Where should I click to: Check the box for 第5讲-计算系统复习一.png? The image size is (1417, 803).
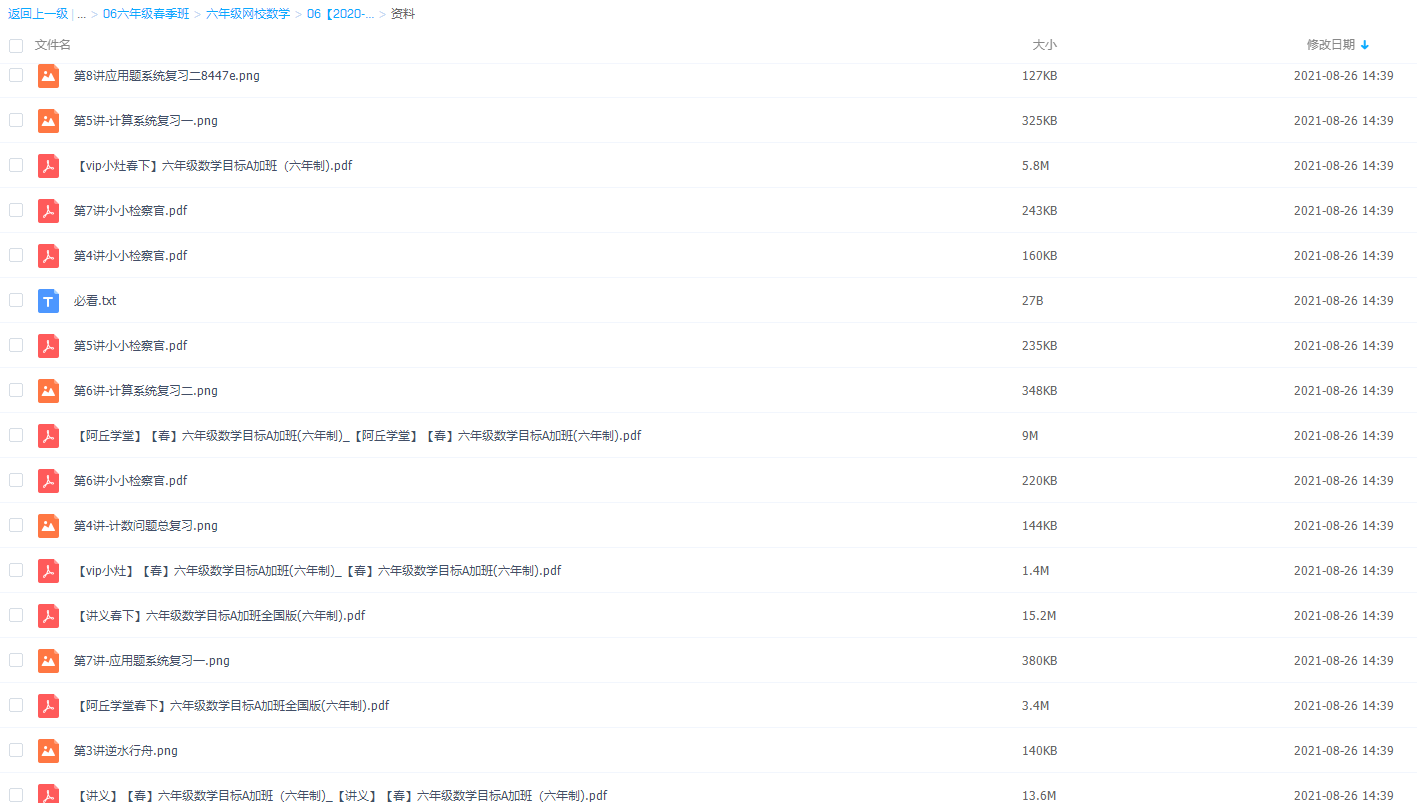click(16, 120)
